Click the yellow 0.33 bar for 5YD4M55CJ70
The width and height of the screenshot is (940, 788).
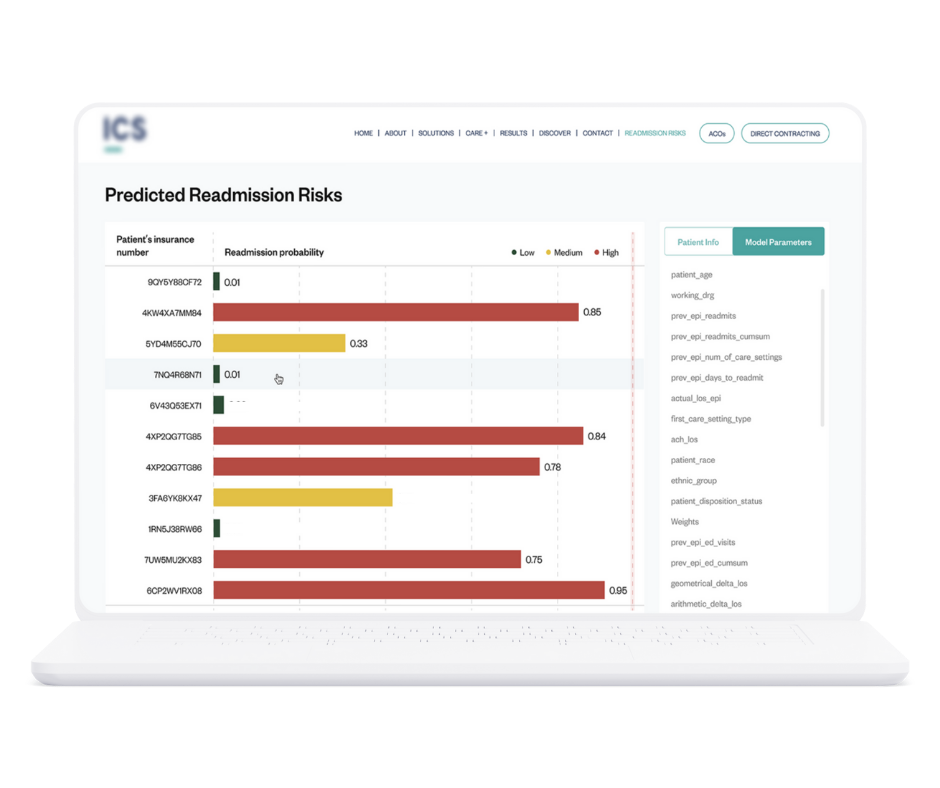coord(279,343)
